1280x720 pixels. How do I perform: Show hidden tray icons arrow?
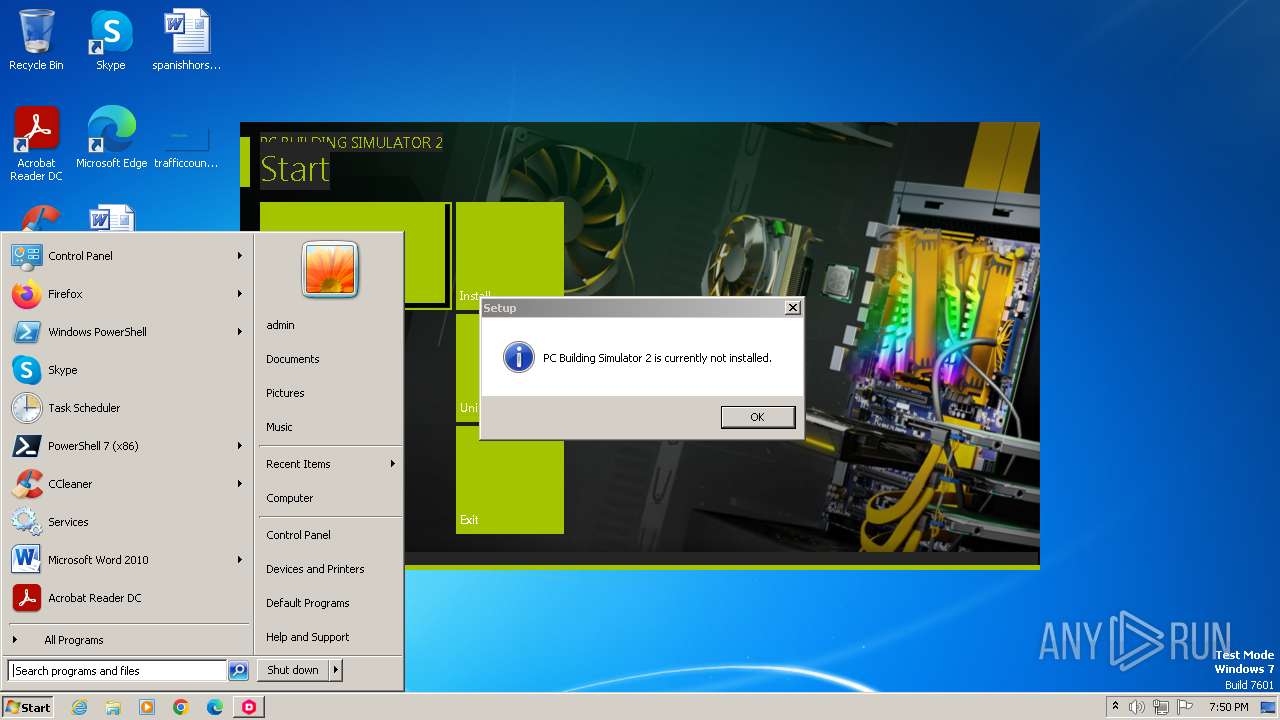pos(1115,706)
